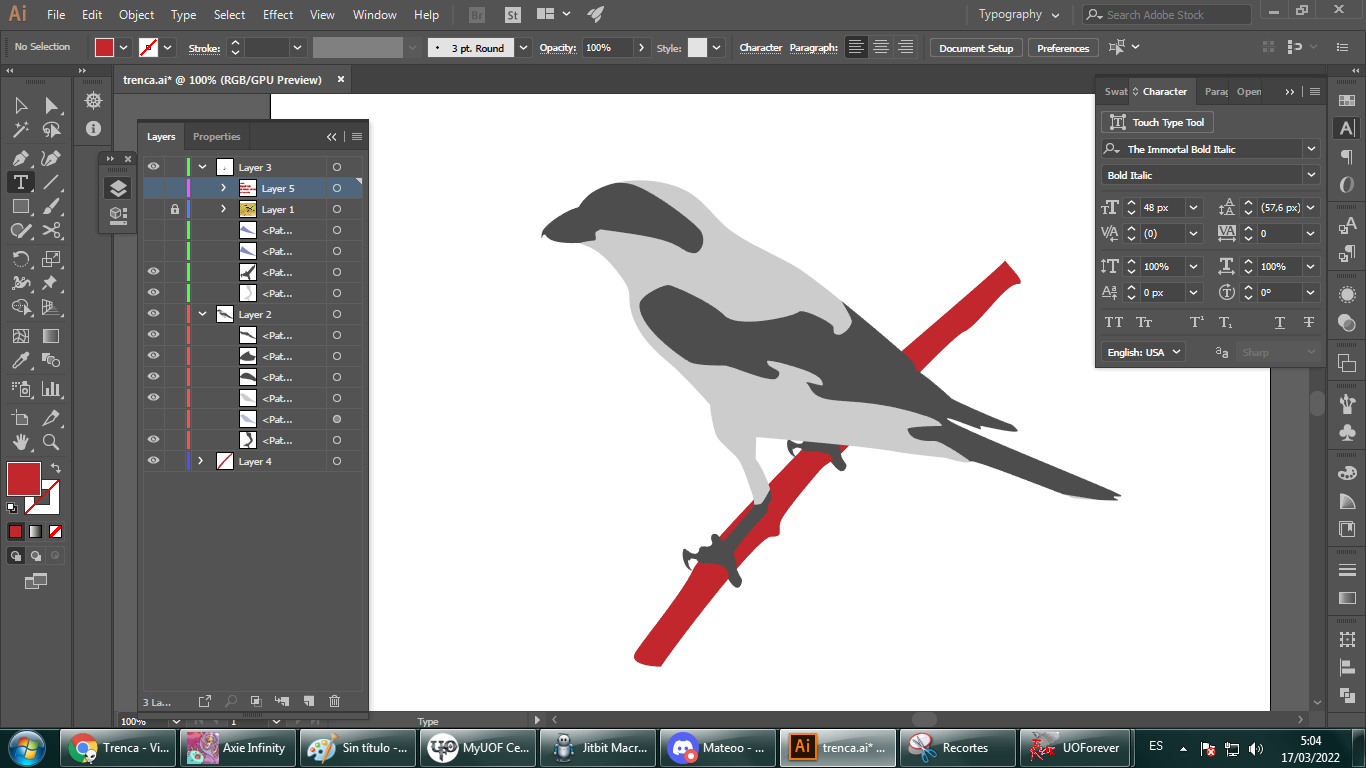
Task: Open the English: USA language dropdown
Action: pyautogui.click(x=1143, y=352)
